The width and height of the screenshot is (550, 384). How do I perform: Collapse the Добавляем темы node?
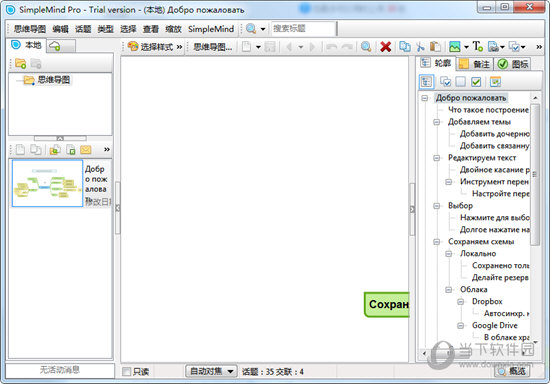click(436, 122)
